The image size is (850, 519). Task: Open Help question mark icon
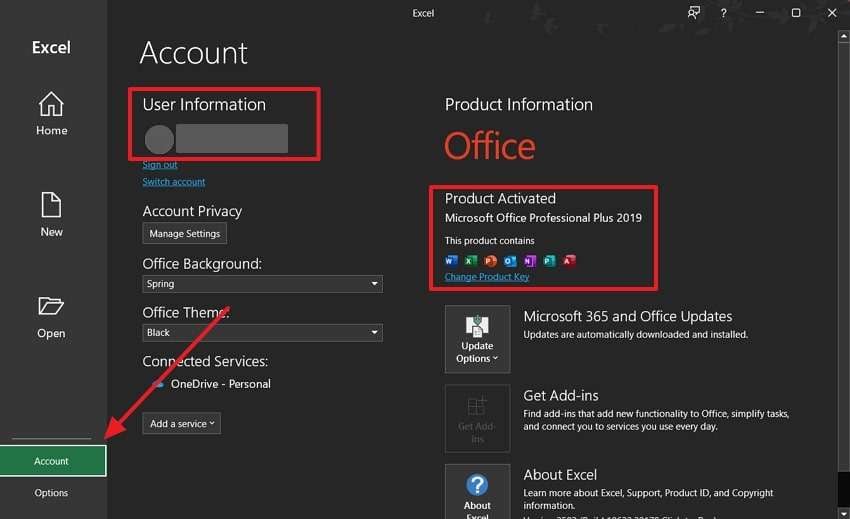coord(723,13)
